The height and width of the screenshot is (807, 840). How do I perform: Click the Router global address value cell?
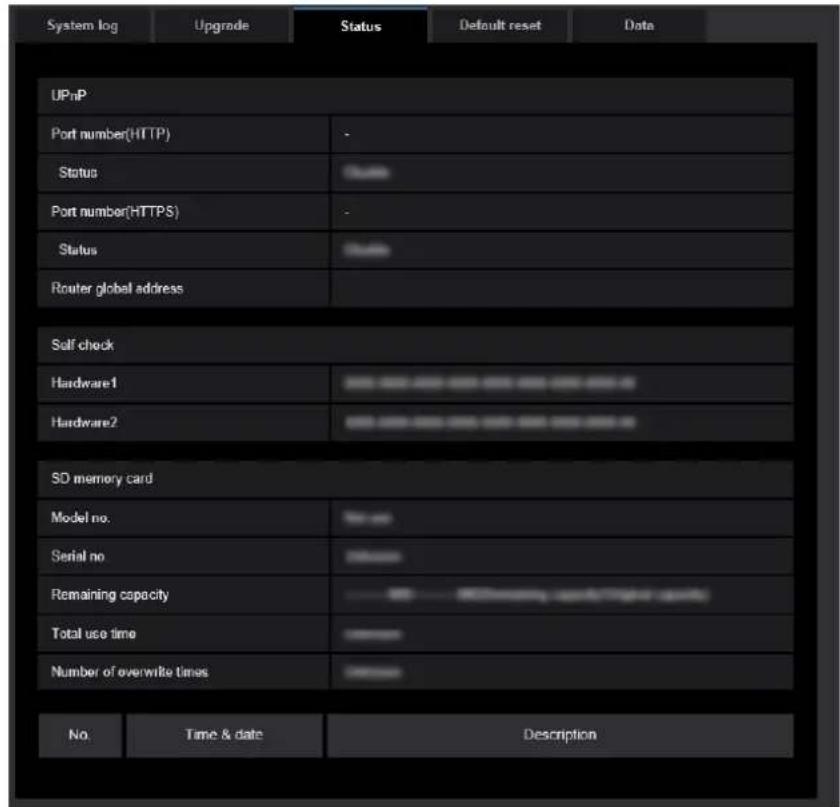[562, 288]
